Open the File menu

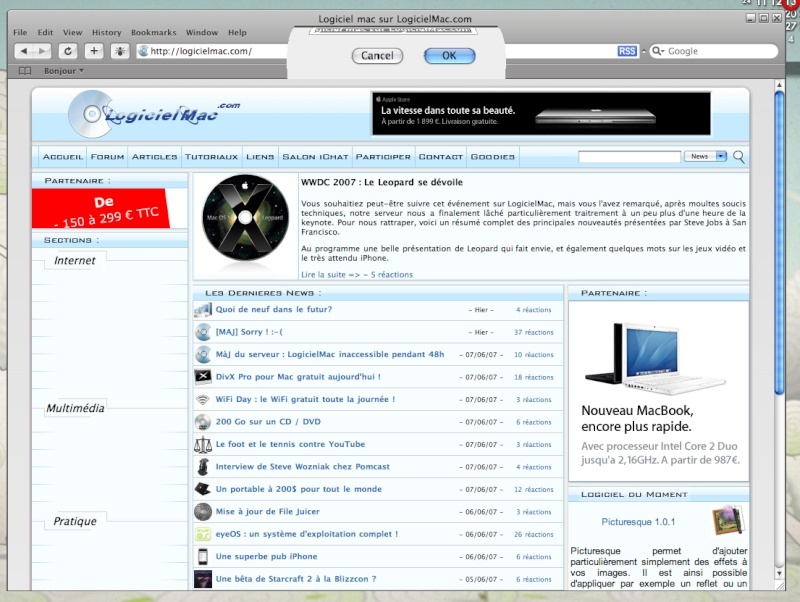coord(20,32)
